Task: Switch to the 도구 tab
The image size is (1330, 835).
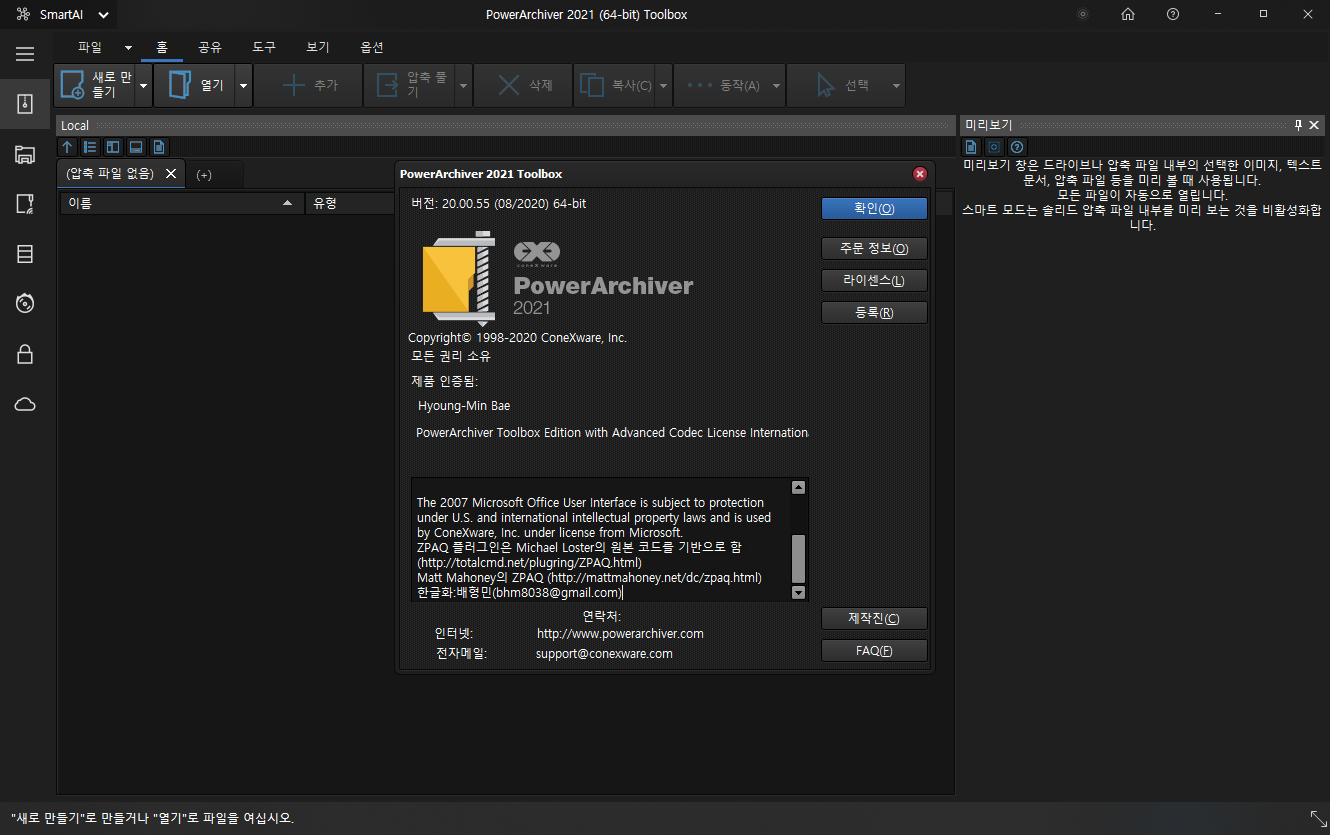Action: [264, 47]
